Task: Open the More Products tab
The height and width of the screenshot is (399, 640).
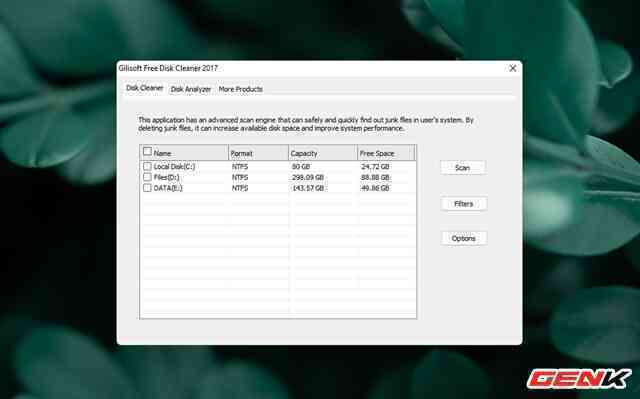Action: pos(240,89)
